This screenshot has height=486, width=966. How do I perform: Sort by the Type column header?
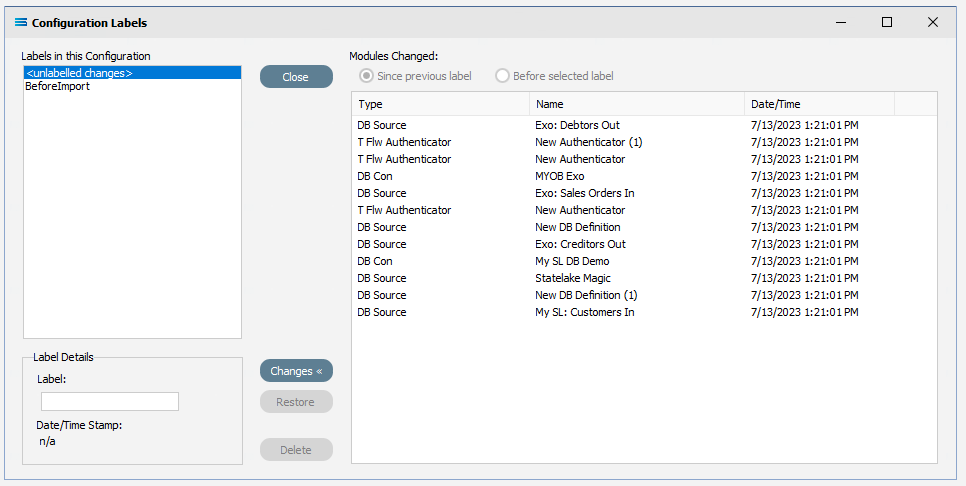pyautogui.click(x=440, y=104)
